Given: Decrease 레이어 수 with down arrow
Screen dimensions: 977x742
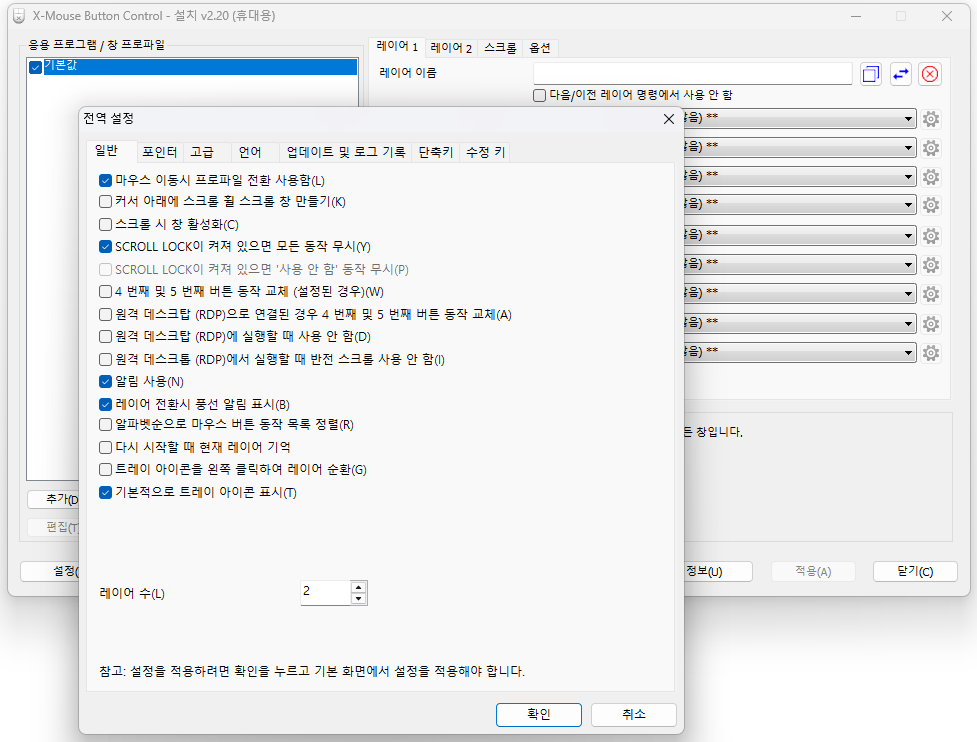Looking at the screenshot, I should (358, 599).
